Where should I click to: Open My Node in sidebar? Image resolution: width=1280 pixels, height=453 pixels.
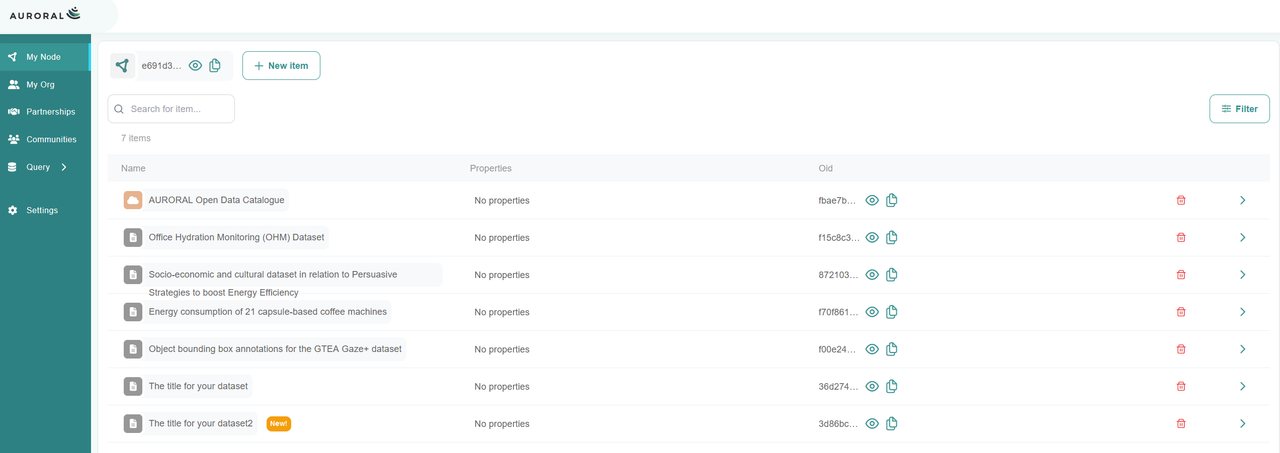(45, 57)
